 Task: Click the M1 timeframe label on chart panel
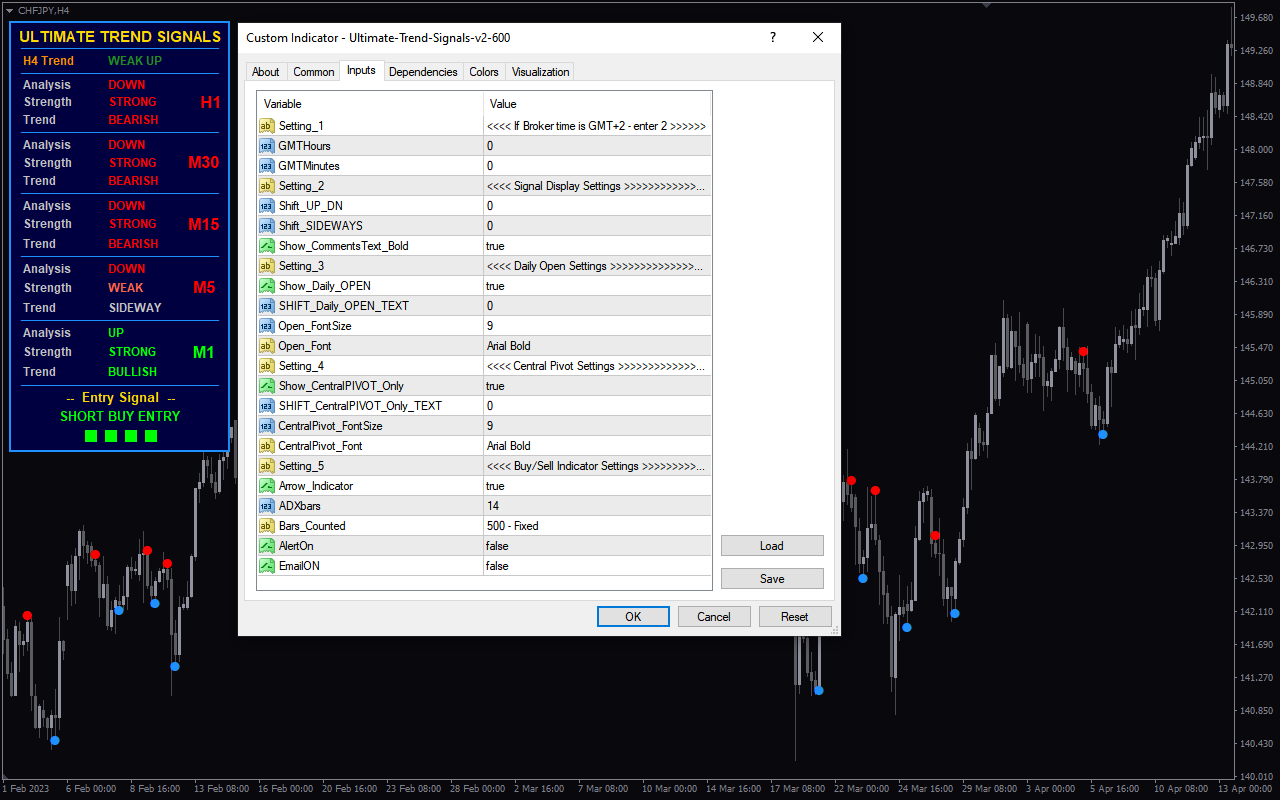(x=204, y=352)
